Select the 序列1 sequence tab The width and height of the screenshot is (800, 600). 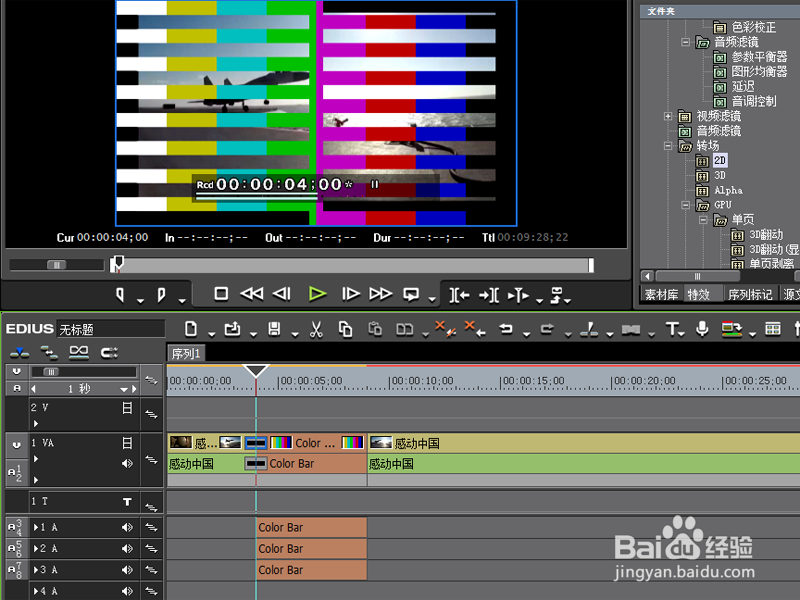click(186, 354)
